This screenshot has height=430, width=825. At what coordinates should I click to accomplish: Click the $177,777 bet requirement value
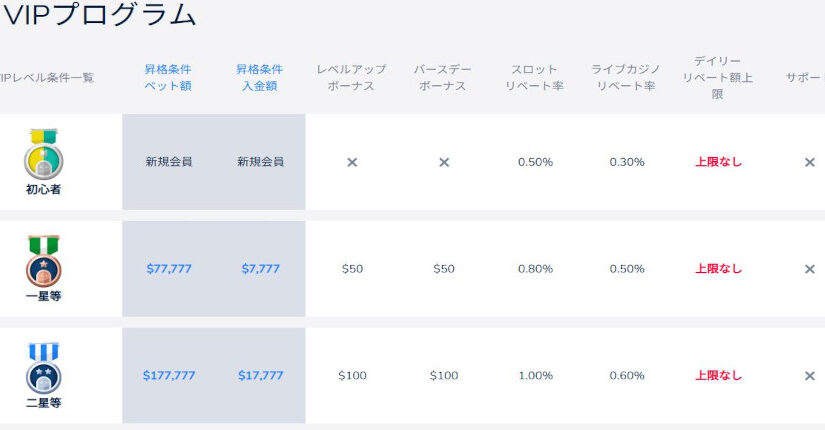168,376
